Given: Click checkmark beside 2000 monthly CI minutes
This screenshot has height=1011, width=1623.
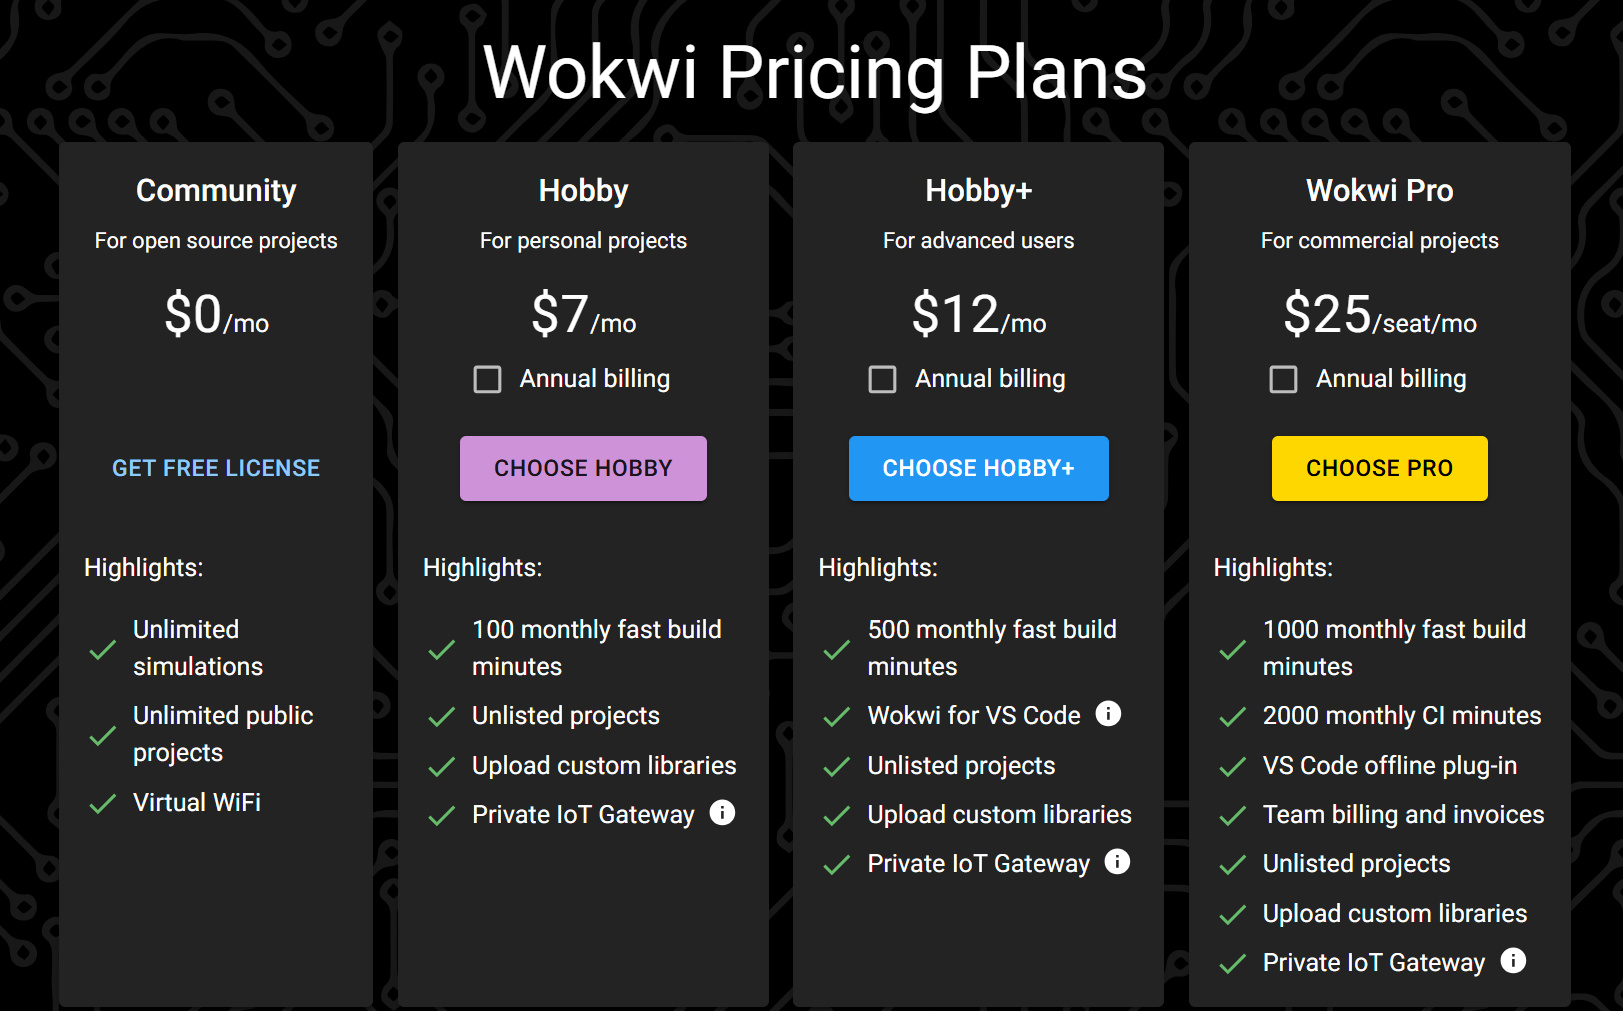Looking at the screenshot, I should pyautogui.click(x=1233, y=717).
